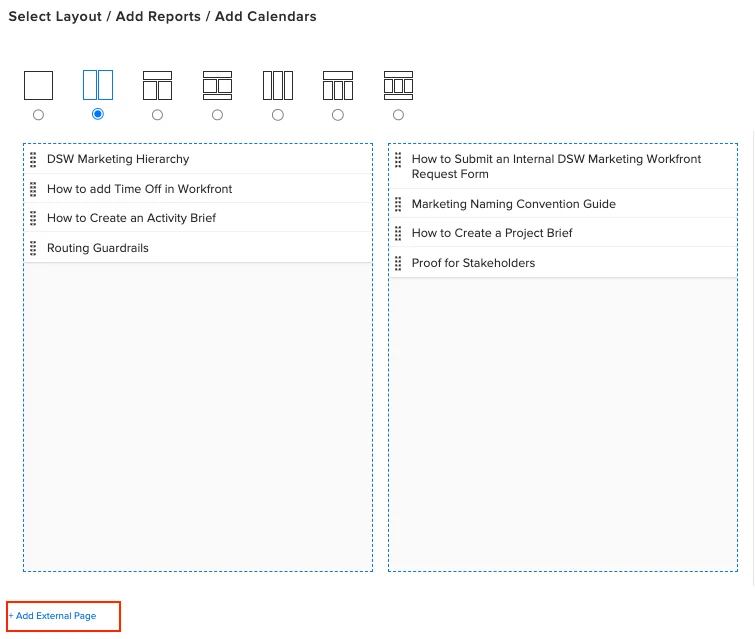755x639 pixels.
Task: Click drag handle for How to Submit Request Form
Action: tap(398, 159)
